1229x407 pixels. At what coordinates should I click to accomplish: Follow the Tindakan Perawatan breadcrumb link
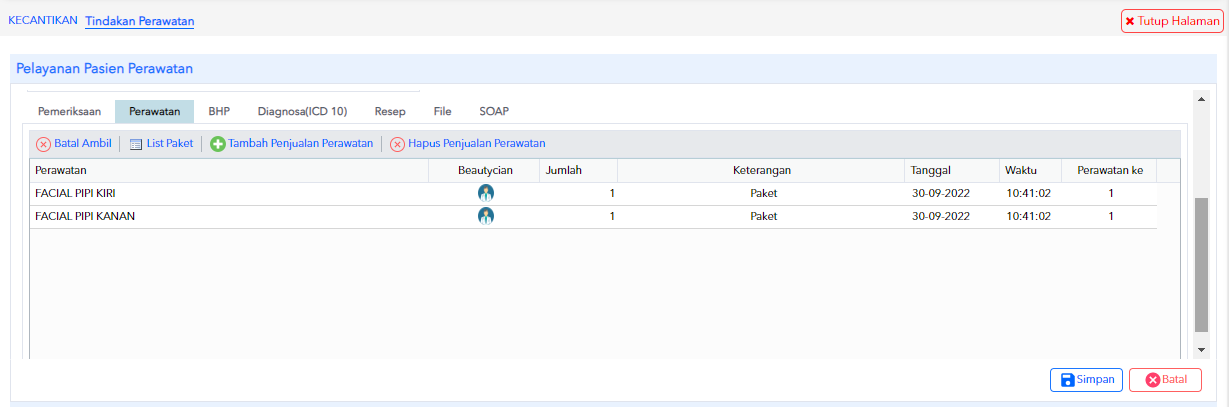tap(140, 21)
